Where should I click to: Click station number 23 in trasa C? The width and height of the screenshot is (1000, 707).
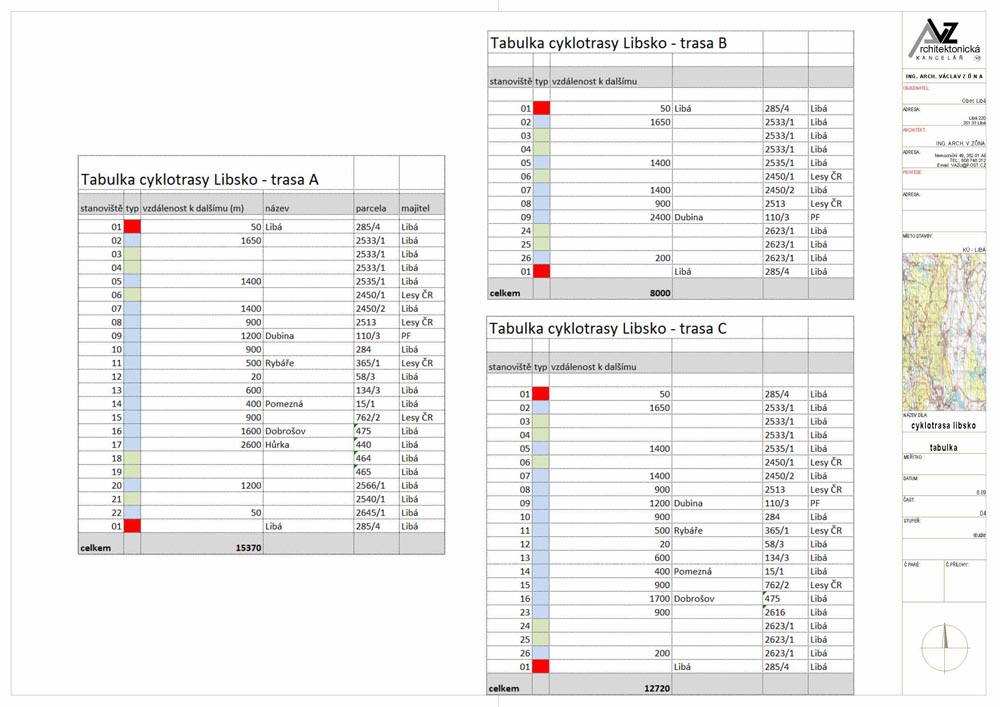pos(525,613)
